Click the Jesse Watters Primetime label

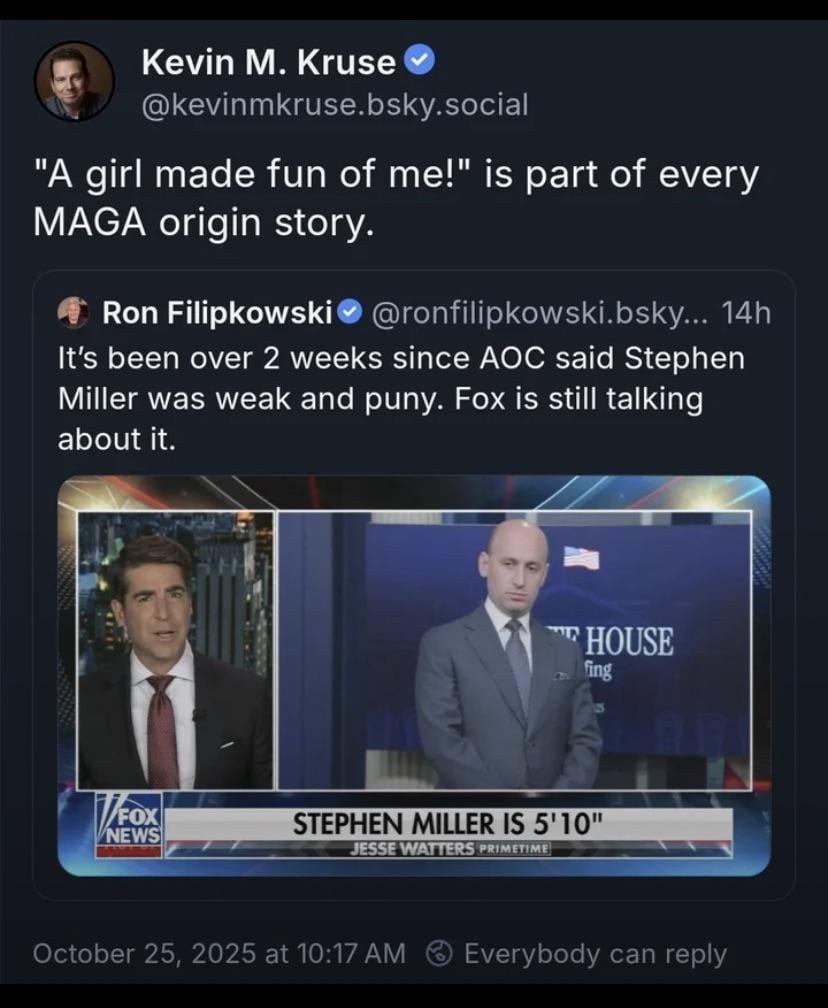(x=448, y=850)
